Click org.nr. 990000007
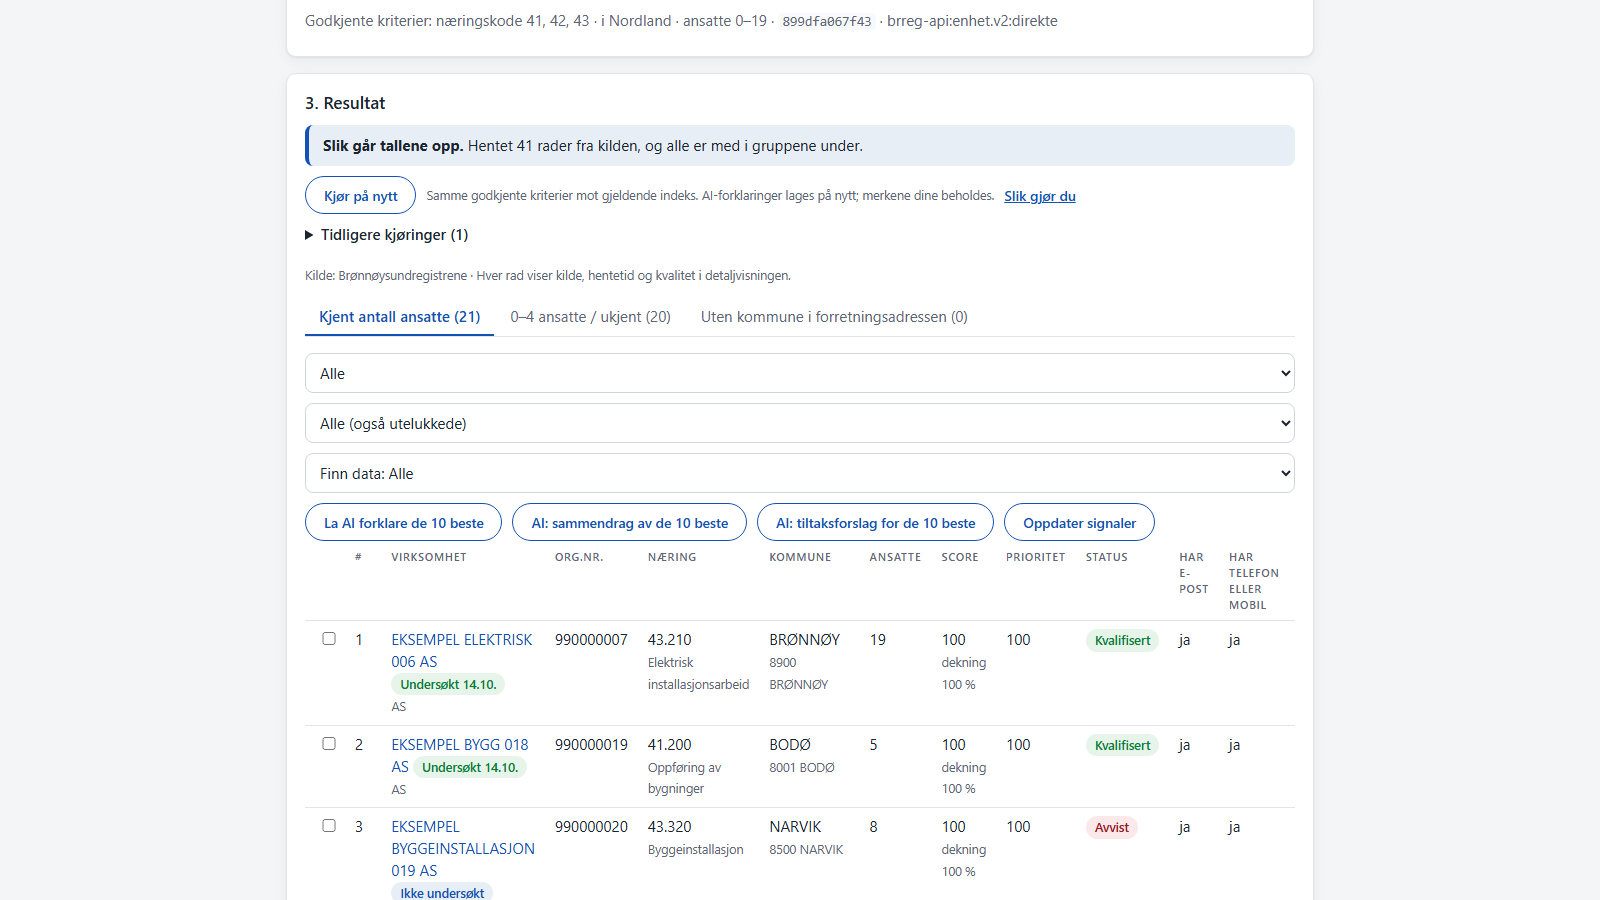Screen dimensions: 1600x900 (591, 640)
